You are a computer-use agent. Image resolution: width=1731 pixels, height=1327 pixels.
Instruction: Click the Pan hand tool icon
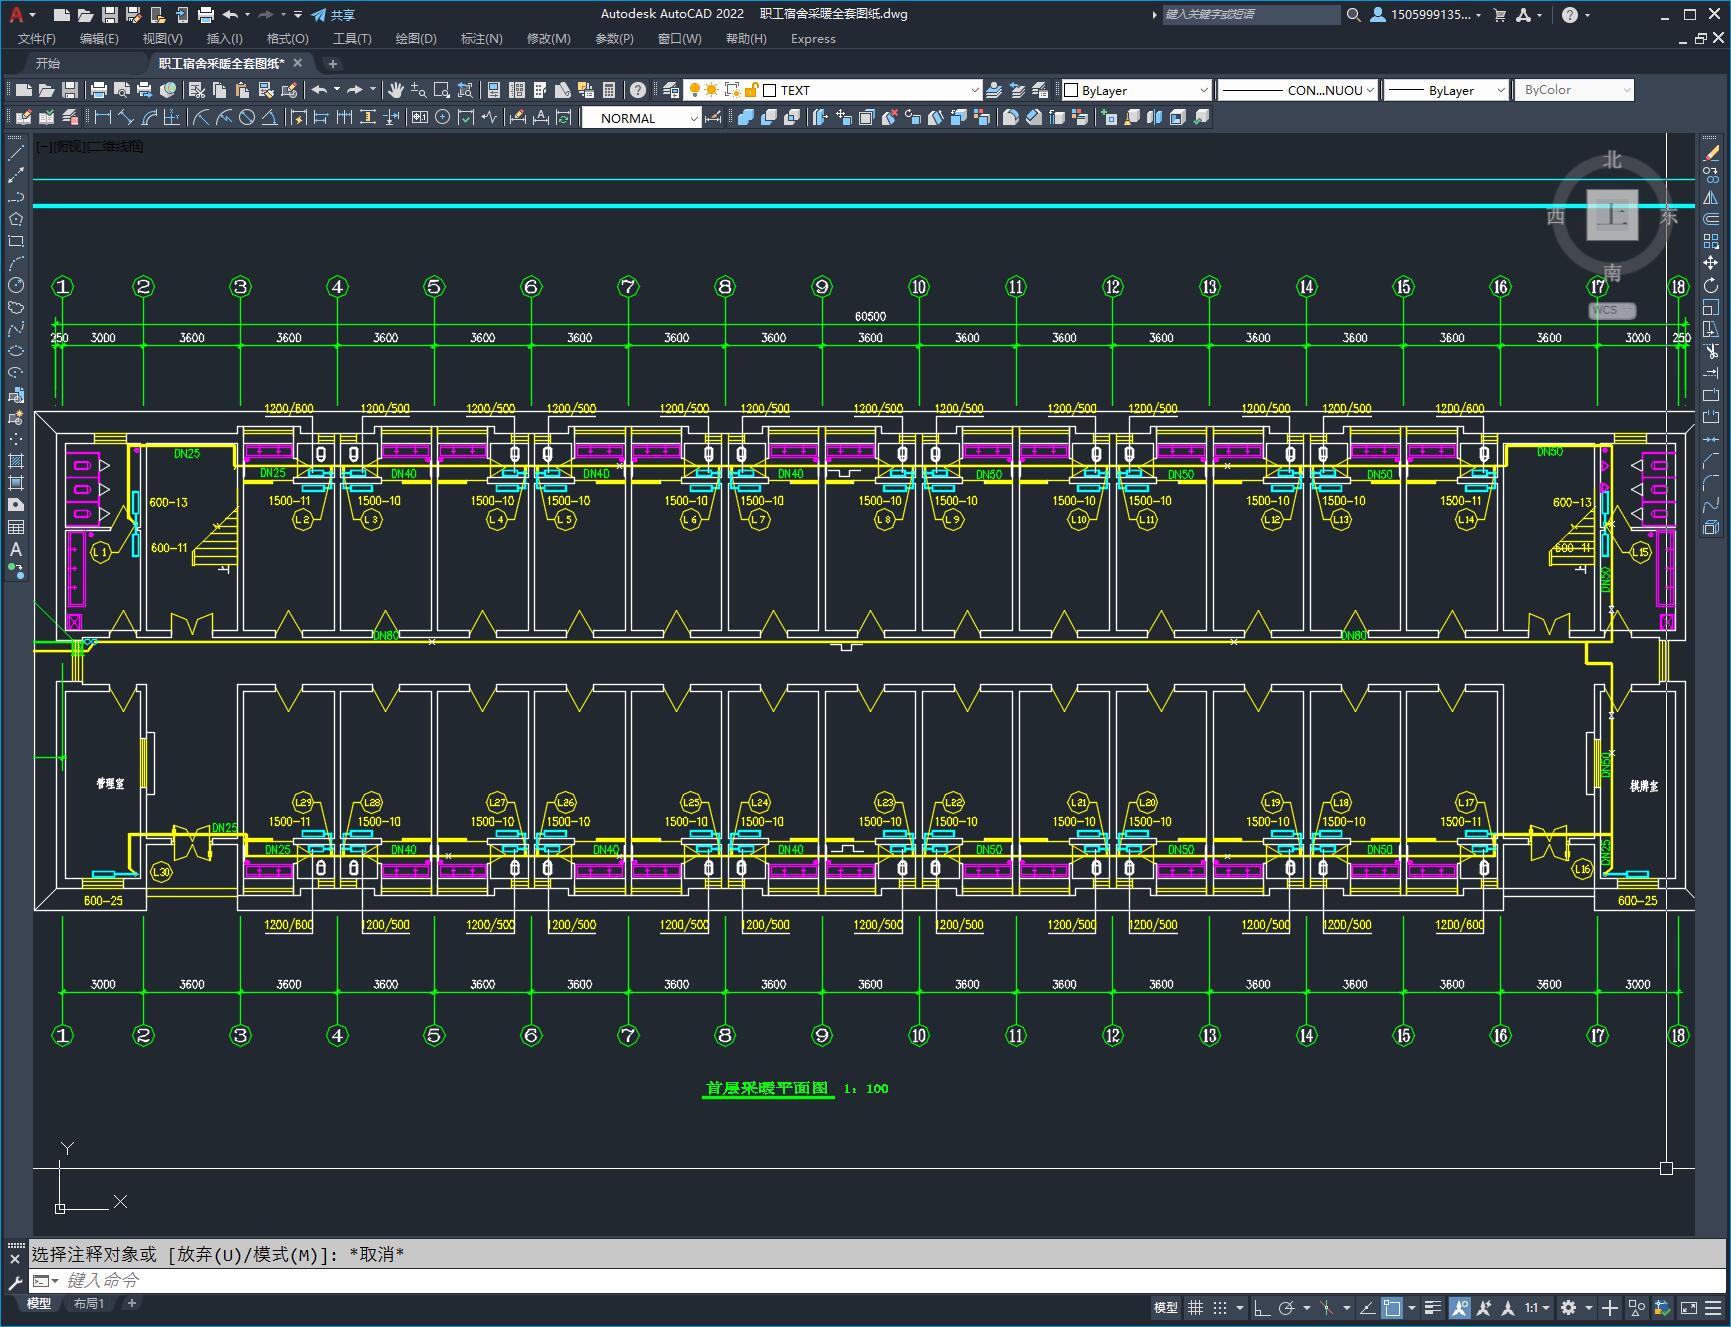pos(396,90)
